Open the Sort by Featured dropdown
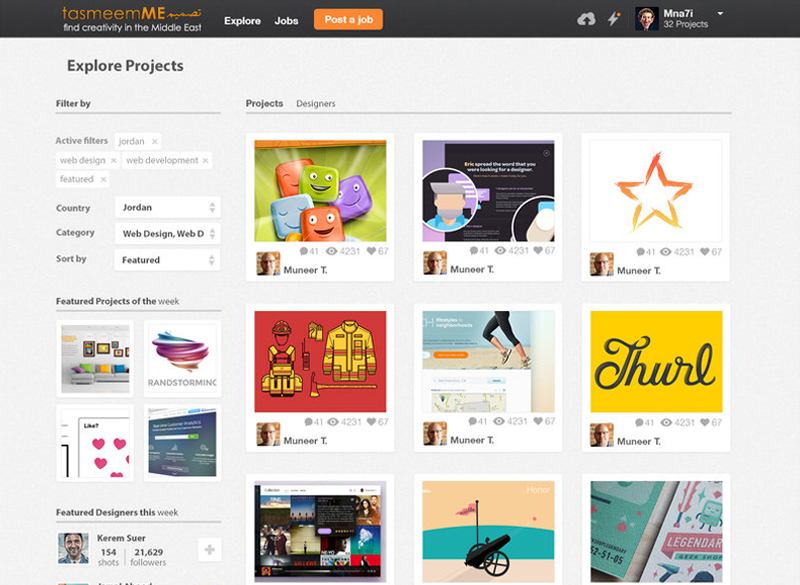The width and height of the screenshot is (800, 585). click(x=168, y=260)
